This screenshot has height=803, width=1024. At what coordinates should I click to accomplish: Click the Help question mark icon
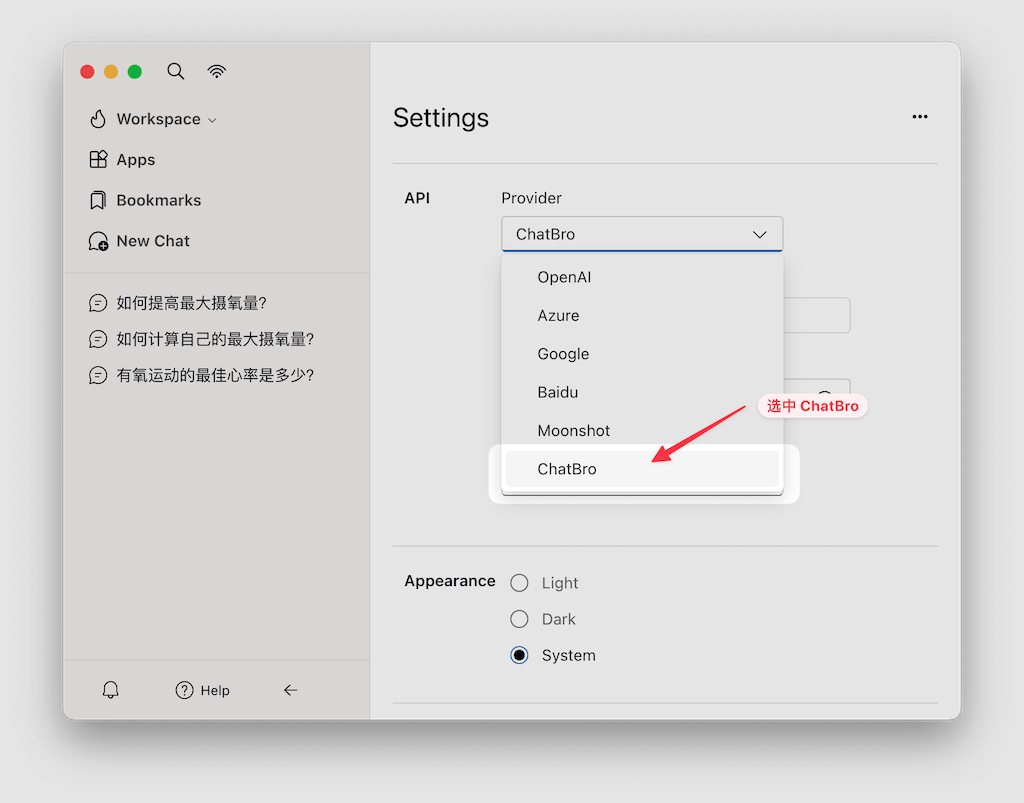(184, 690)
